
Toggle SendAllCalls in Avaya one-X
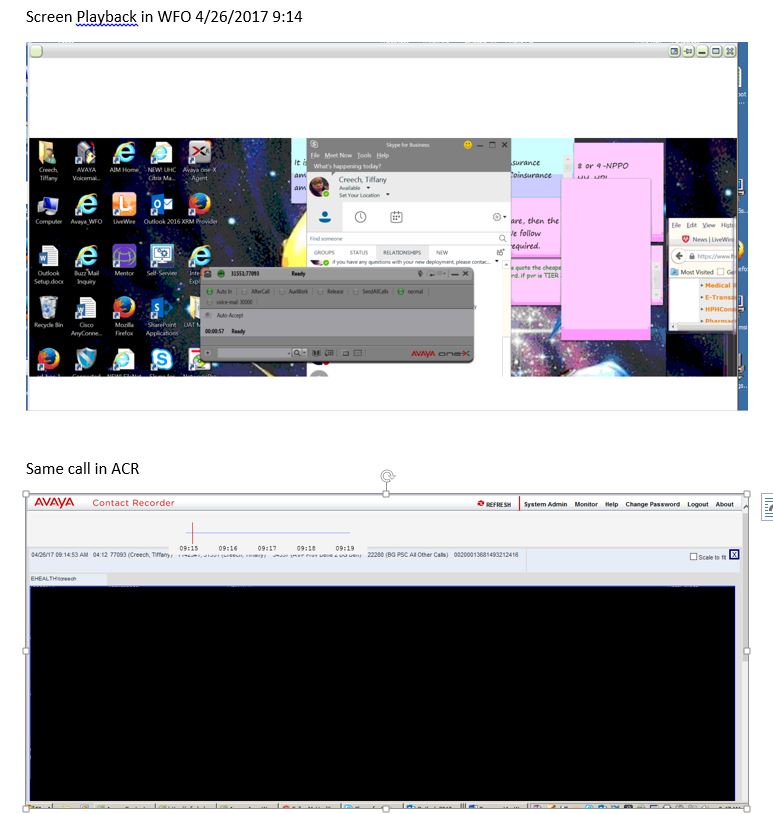tap(371, 291)
